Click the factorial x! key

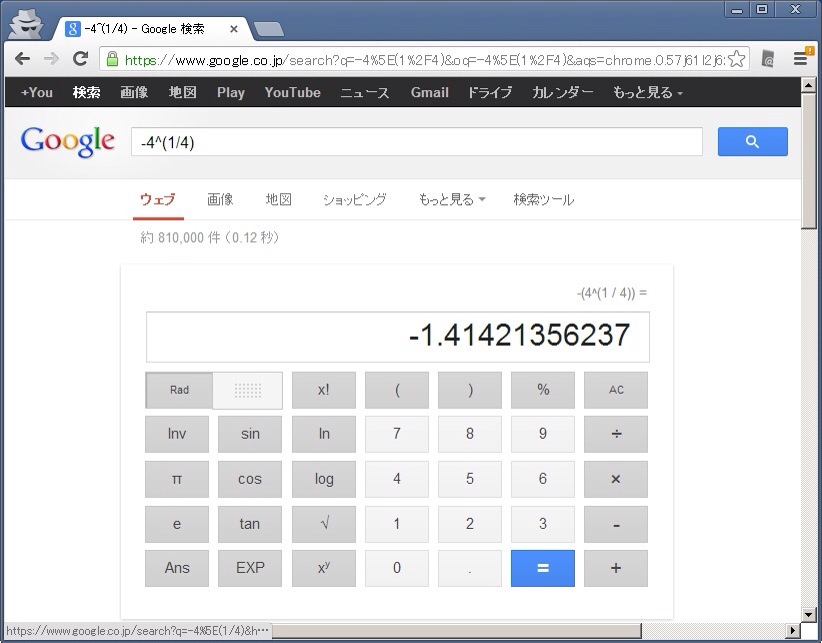[x=323, y=390]
